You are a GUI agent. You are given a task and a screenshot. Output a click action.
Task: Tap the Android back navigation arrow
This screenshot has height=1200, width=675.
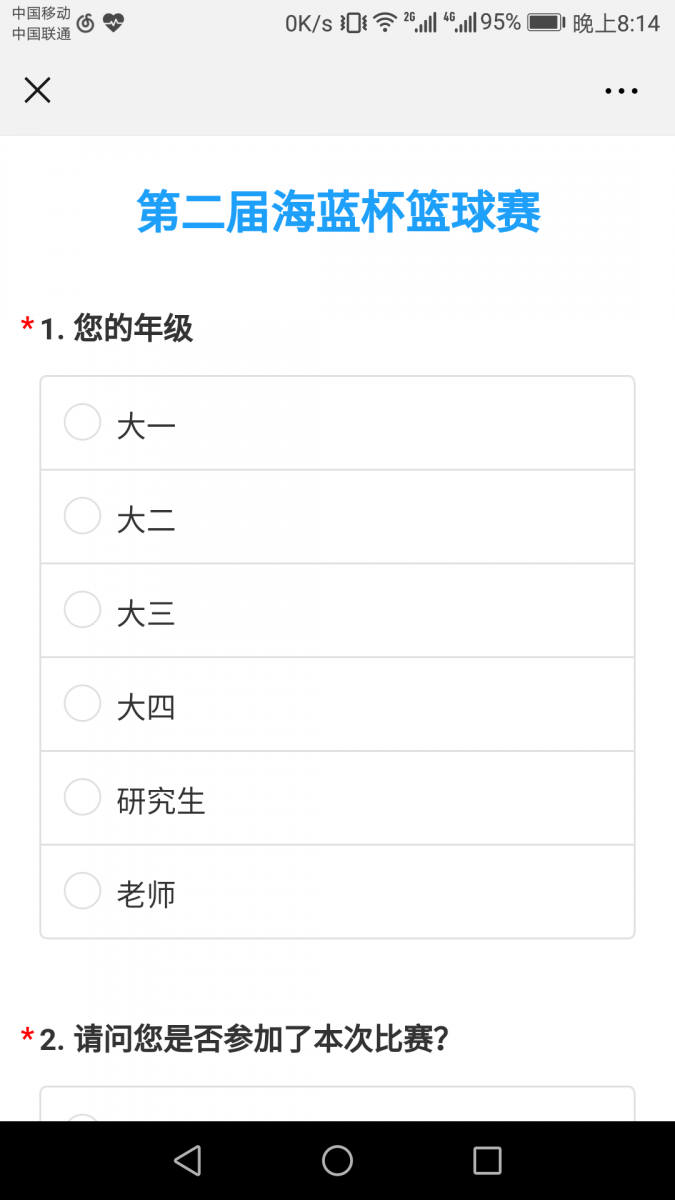pyautogui.click(x=187, y=1159)
